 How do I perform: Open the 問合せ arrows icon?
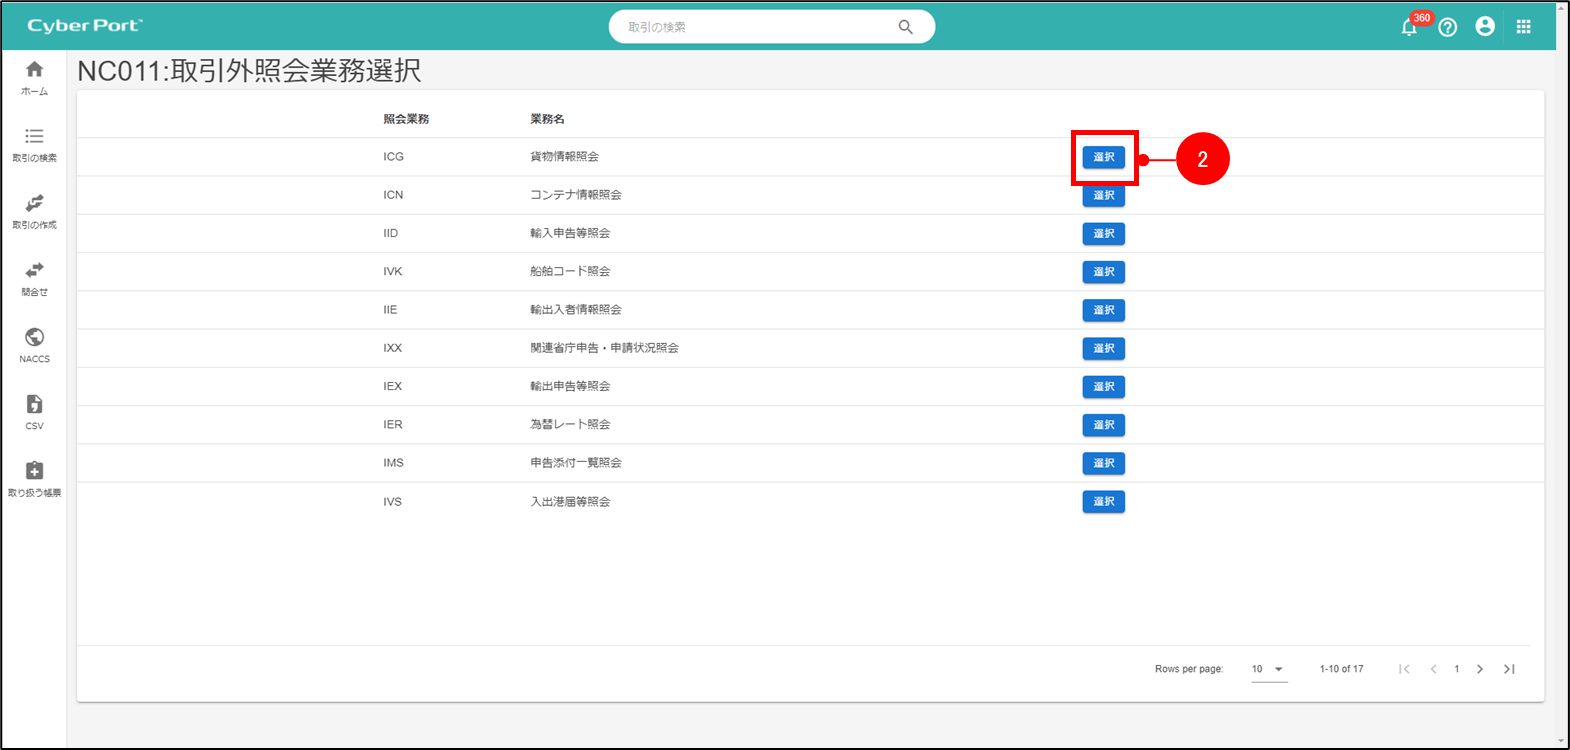34,271
